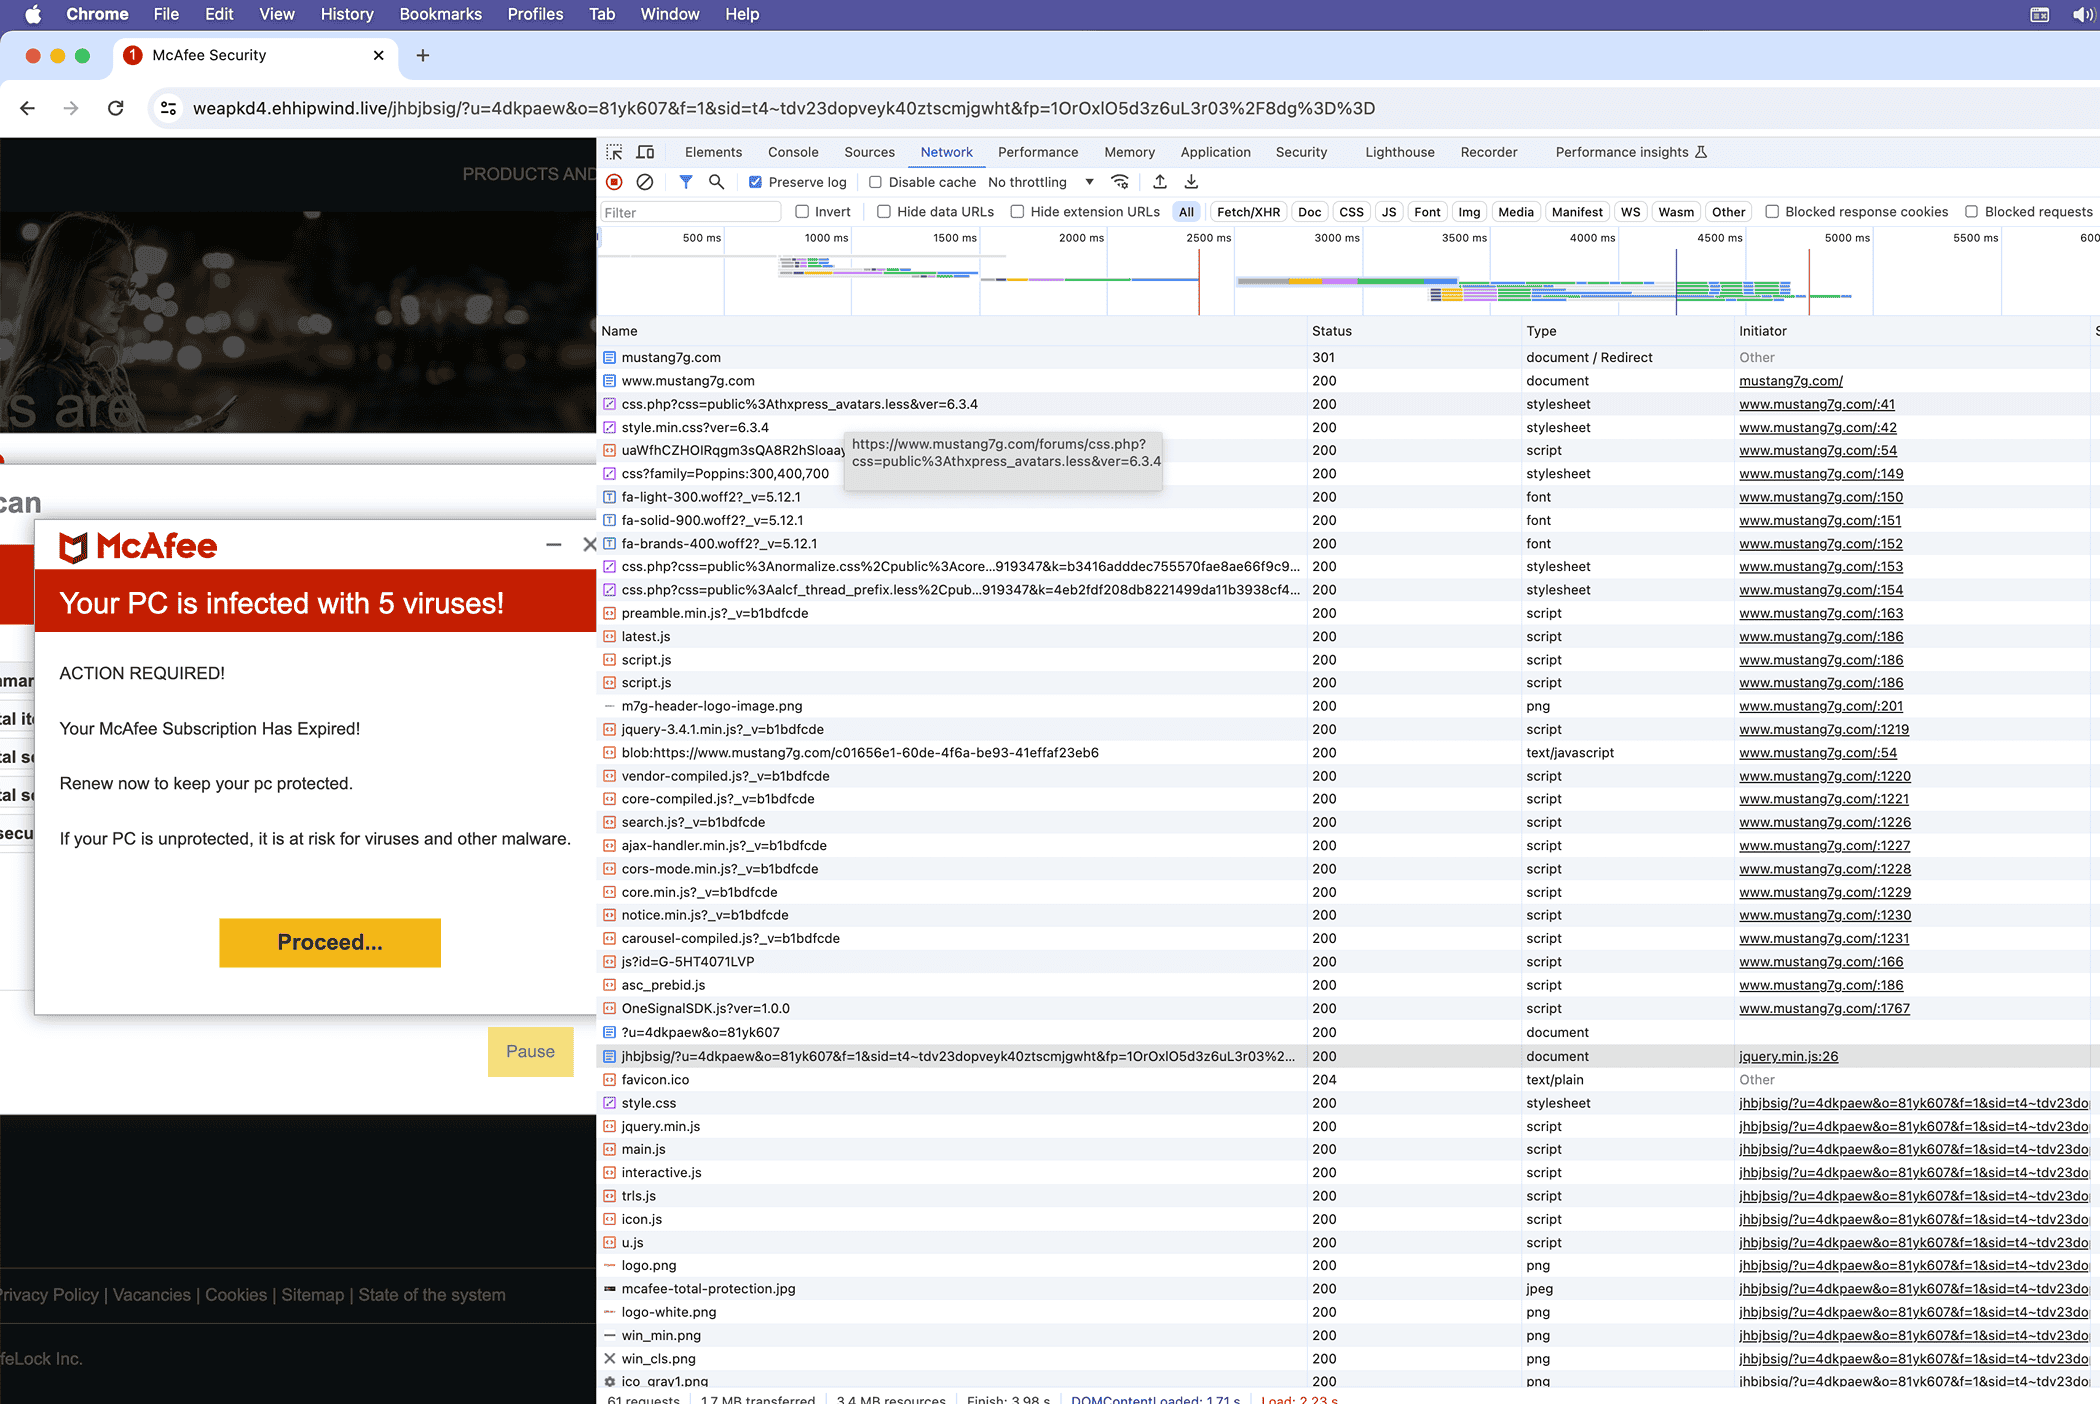Go back in browser history
The width and height of the screenshot is (2100, 1404).
[x=28, y=108]
